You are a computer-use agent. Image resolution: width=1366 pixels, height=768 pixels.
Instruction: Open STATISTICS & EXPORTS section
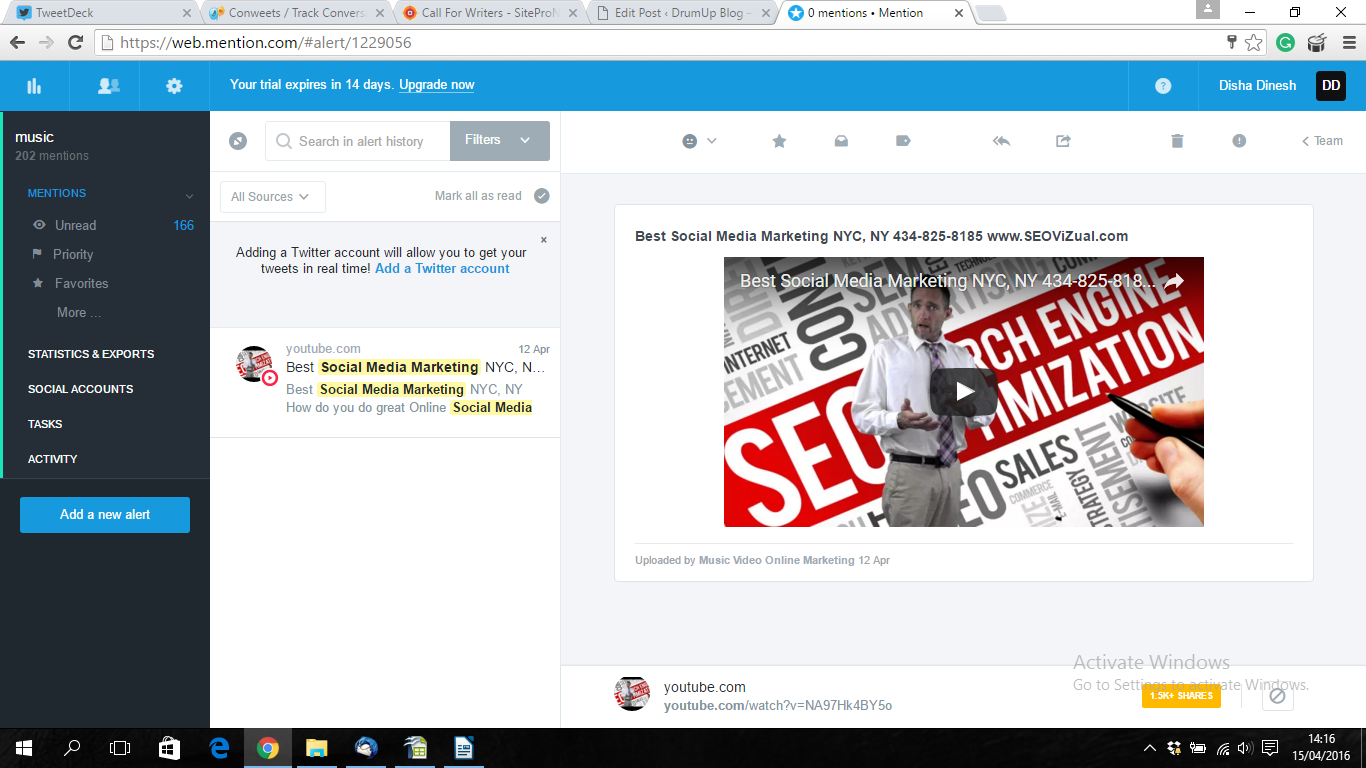(91, 354)
